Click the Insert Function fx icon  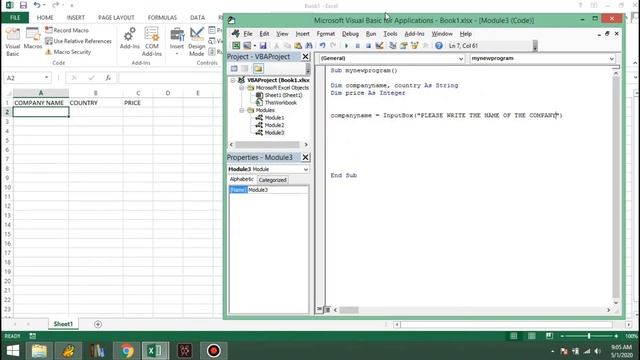[x=108, y=78]
